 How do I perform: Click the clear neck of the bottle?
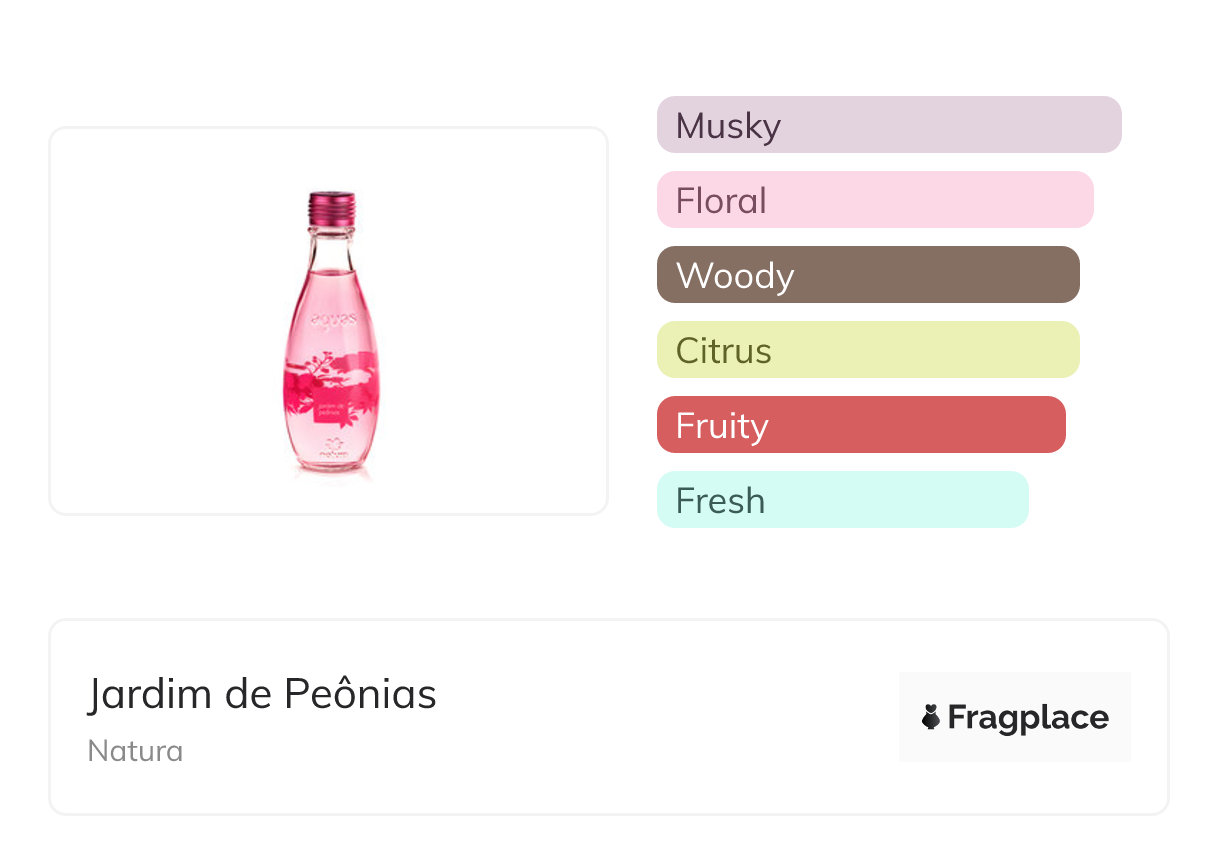[331, 245]
